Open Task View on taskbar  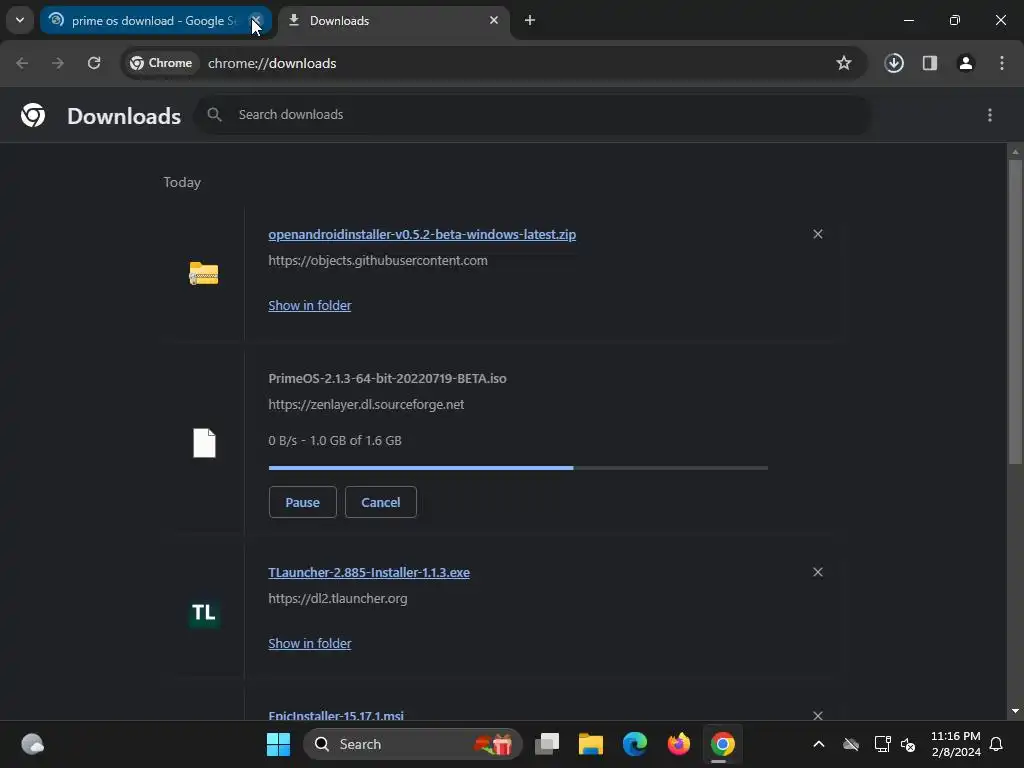point(547,744)
